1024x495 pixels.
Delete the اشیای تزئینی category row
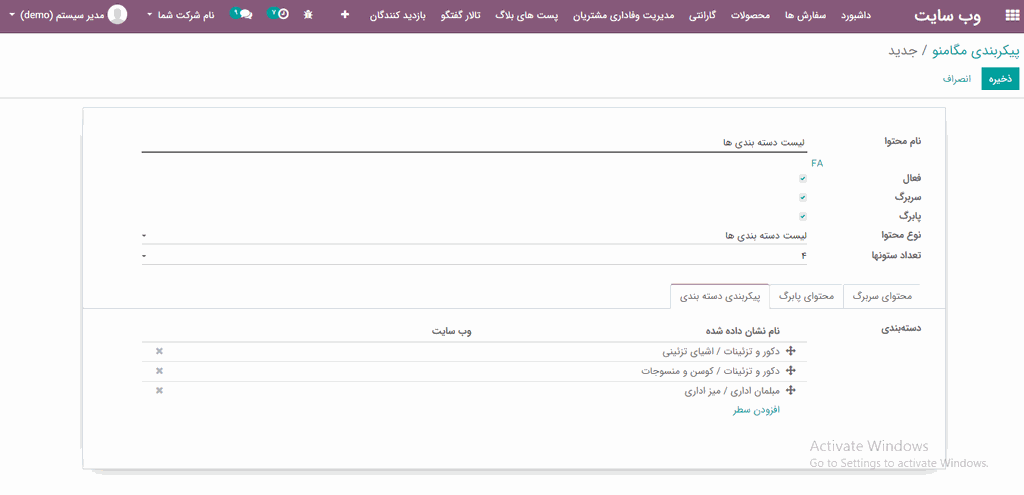click(x=159, y=351)
